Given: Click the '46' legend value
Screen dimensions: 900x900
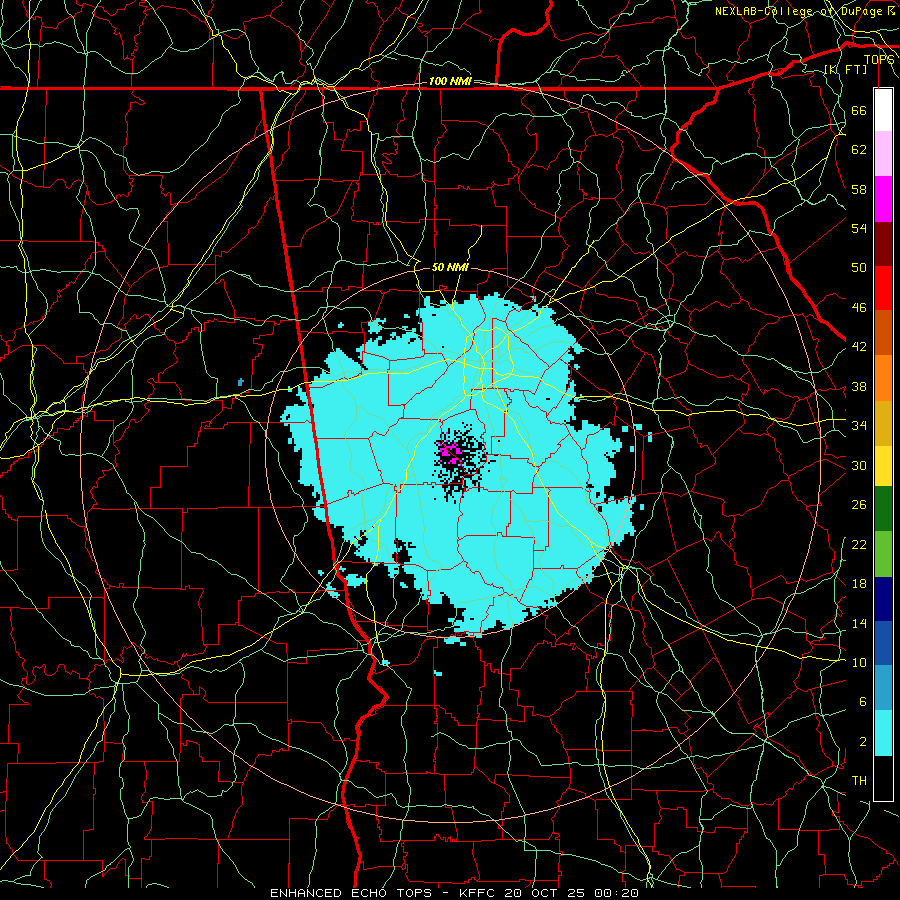Looking at the screenshot, I should pos(859,308).
